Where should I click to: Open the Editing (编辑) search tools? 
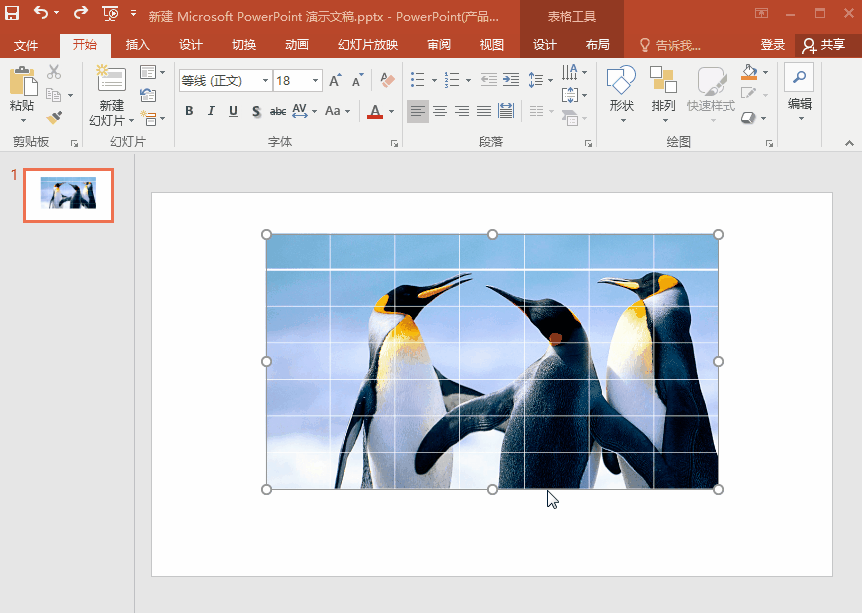[799, 91]
